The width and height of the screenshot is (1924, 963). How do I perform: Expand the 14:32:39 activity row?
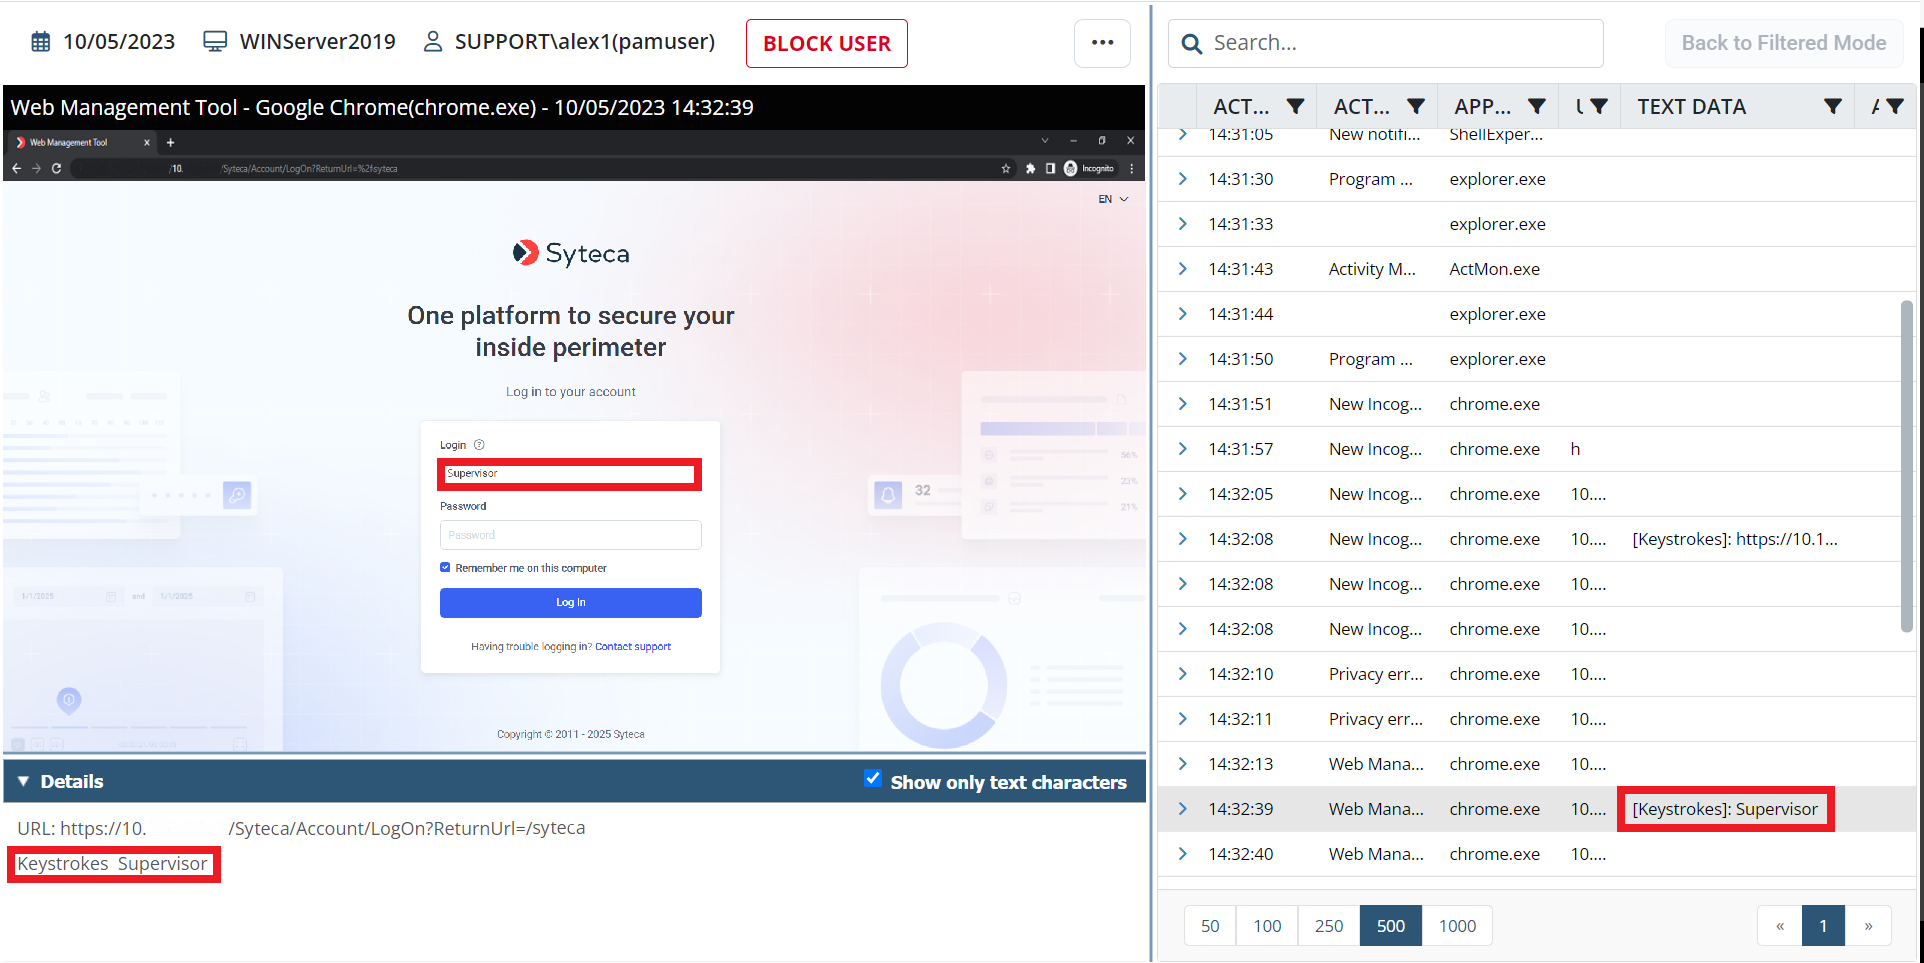coord(1183,809)
